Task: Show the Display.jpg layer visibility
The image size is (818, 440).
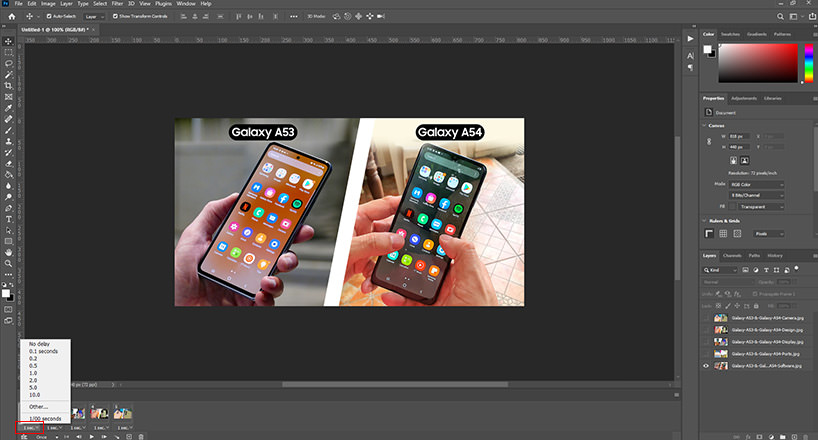Action: pos(706,342)
